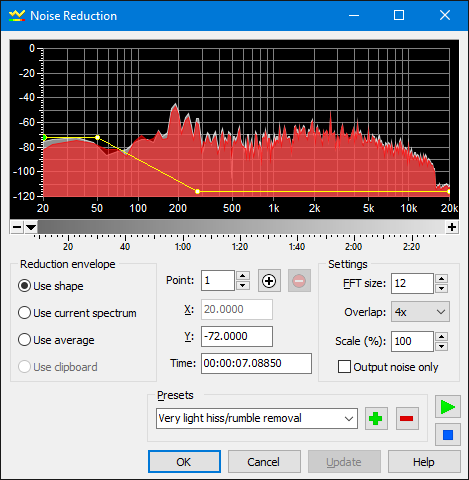Click the X value field 20.0000
The image size is (469, 480).
point(237,309)
